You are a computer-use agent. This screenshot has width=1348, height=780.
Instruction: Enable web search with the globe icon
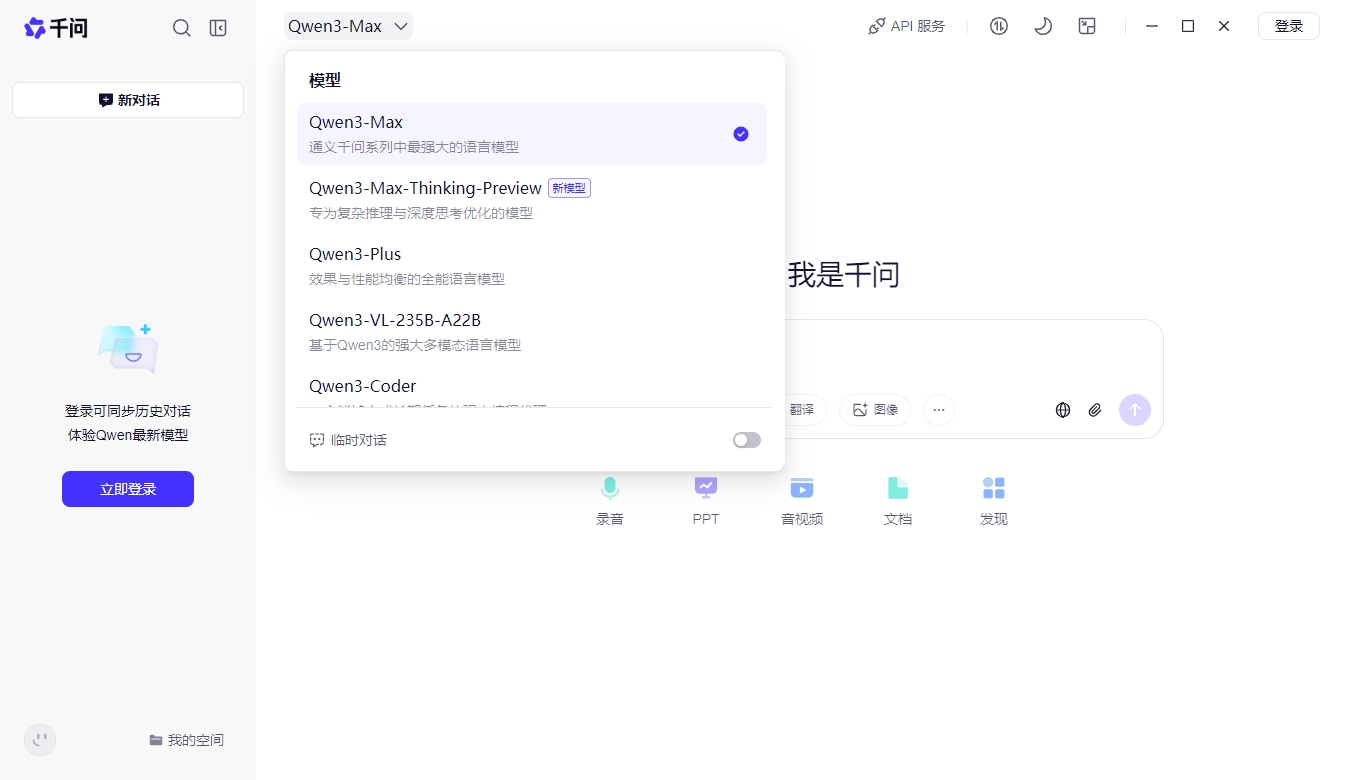pyautogui.click(x=1062, y=409)
